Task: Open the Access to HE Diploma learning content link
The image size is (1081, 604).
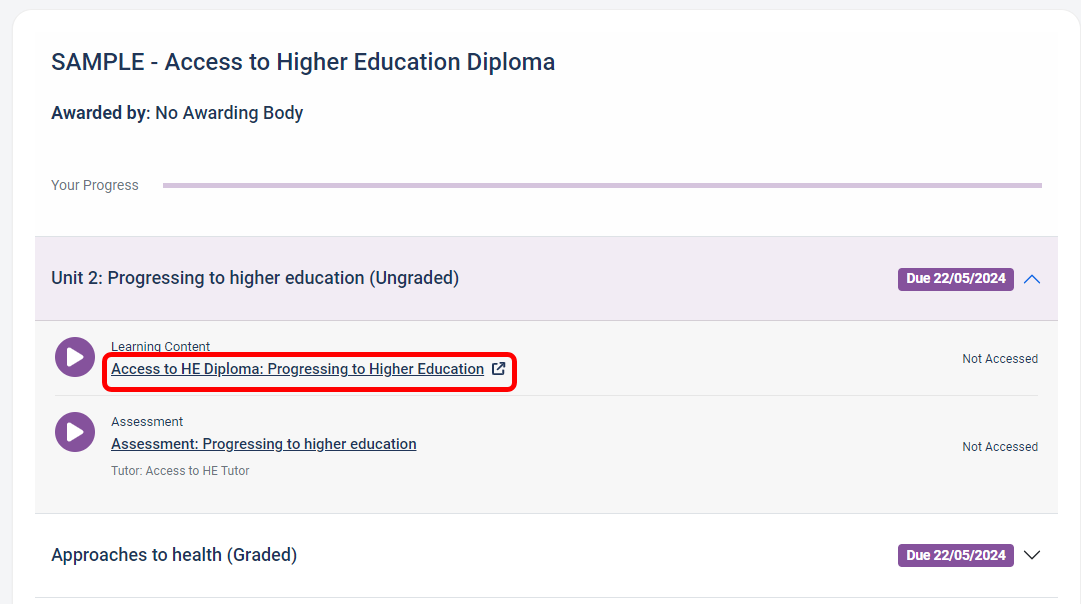Action: point(297,369)
